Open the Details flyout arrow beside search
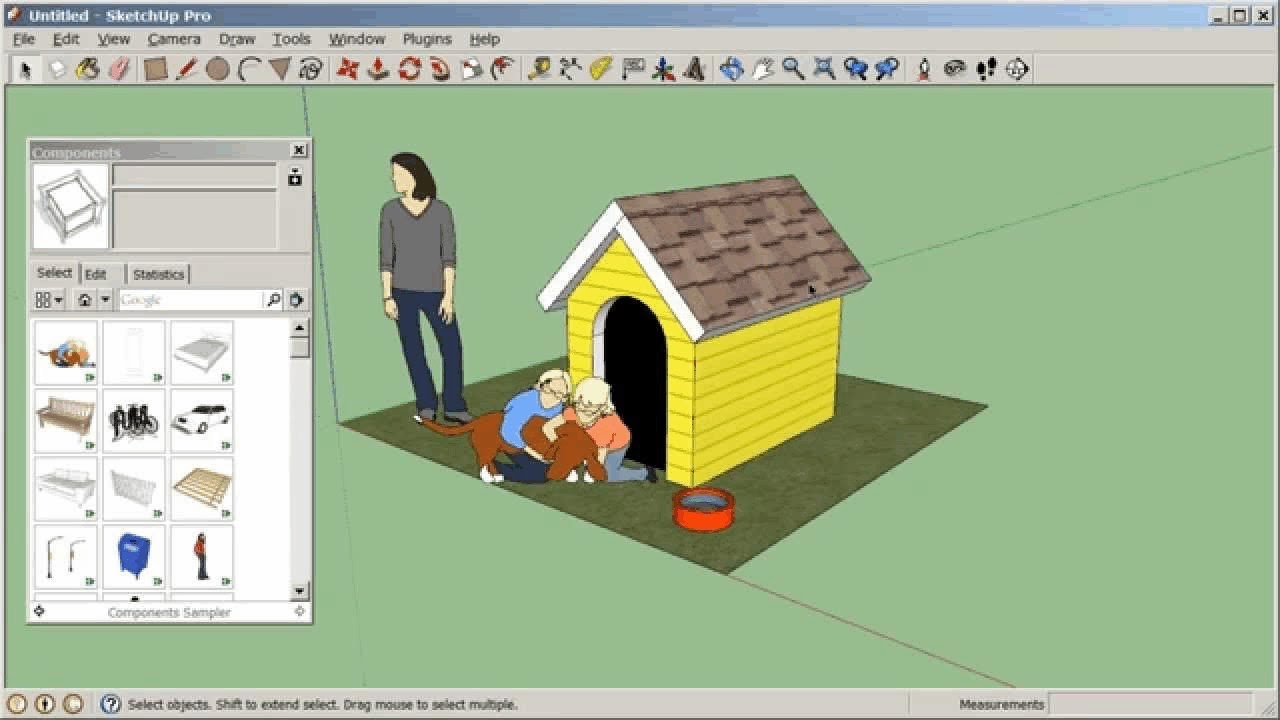The height and width of the screenshot is (720, 1280). 296,300
